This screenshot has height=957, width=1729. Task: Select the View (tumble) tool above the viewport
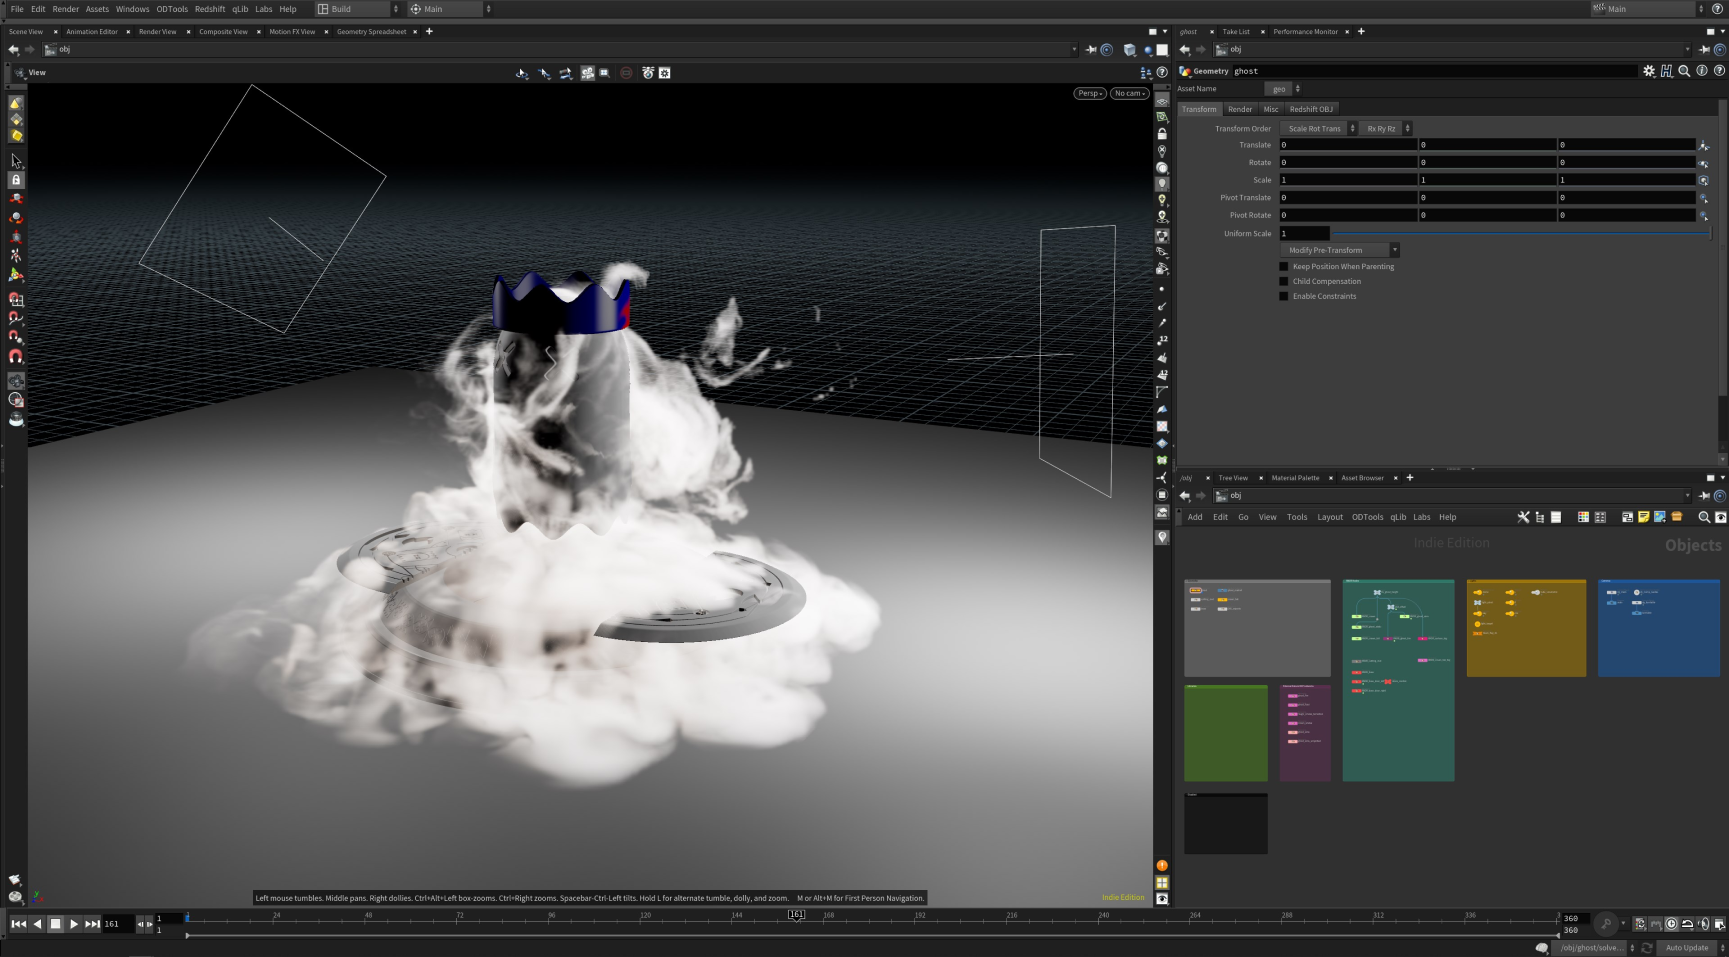tap(521, 72)
